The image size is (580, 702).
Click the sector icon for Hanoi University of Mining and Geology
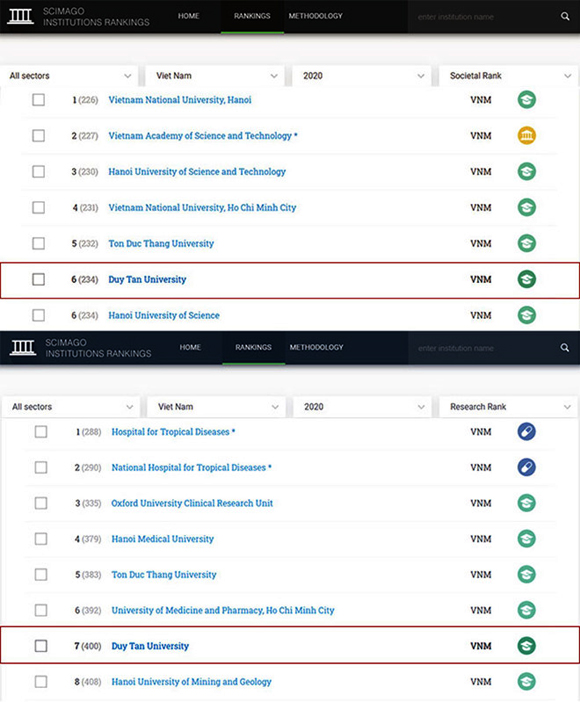[x=527, y=681]
